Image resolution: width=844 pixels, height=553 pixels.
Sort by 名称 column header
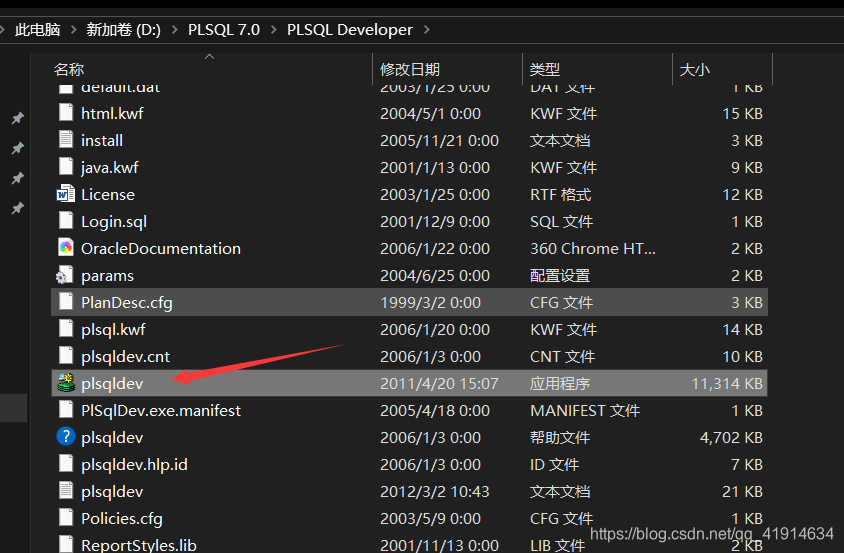coord(69,69)
